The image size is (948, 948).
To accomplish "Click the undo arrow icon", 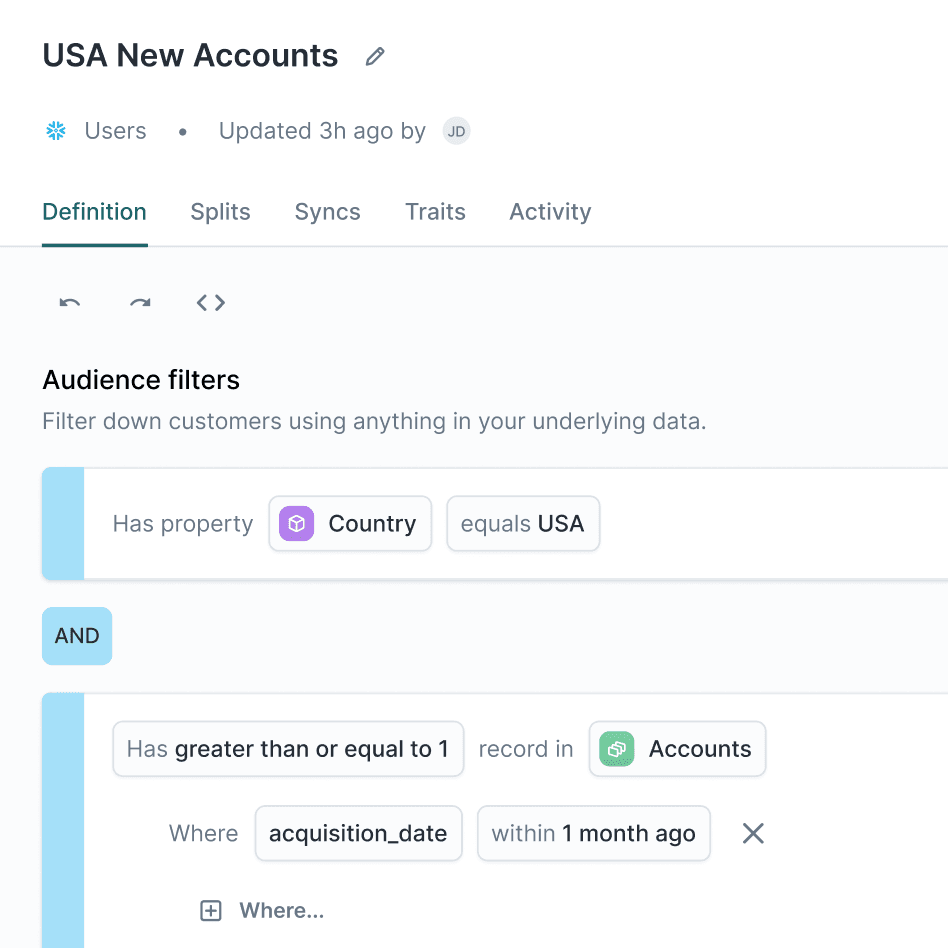I will coord(69,303).
